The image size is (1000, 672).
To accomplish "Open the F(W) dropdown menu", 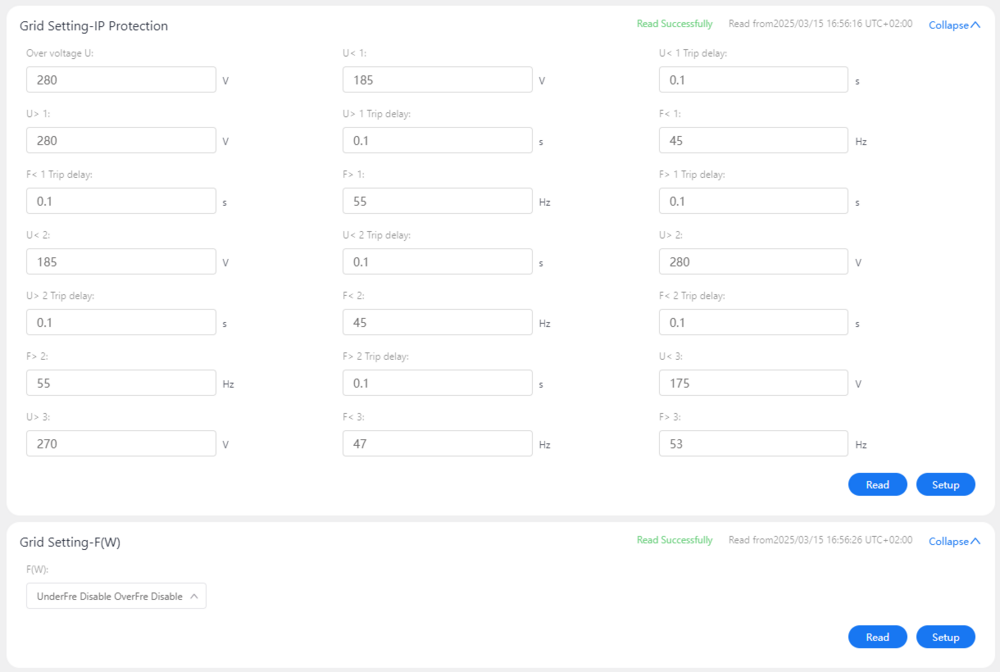I will (x=116, y=596).
